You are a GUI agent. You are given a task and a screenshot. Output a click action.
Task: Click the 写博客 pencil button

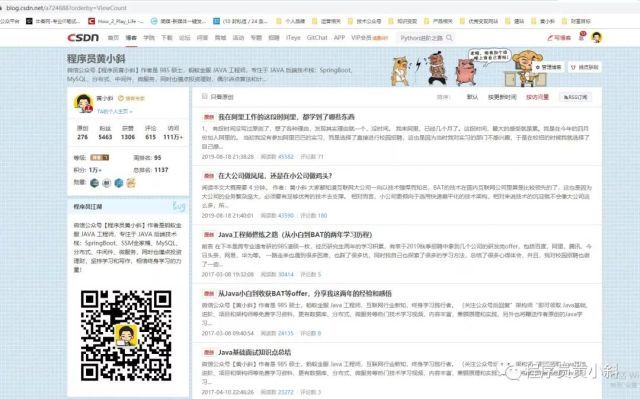[x=559, y=38]
